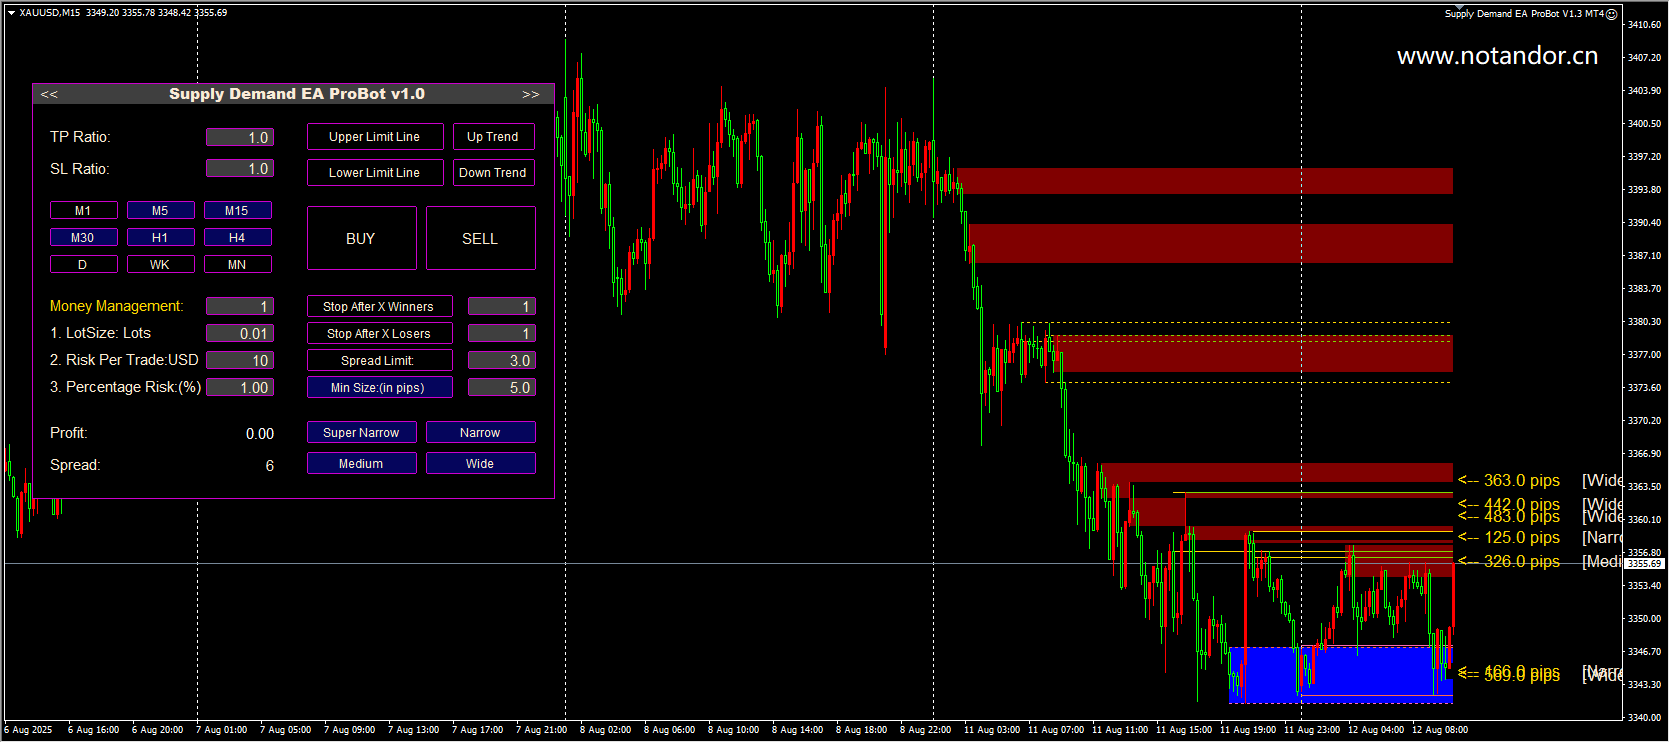The width and height of the screenshot is (1670, 743).
Task: Toggle the Wide zone filter
Action: [x=480, y=464]
